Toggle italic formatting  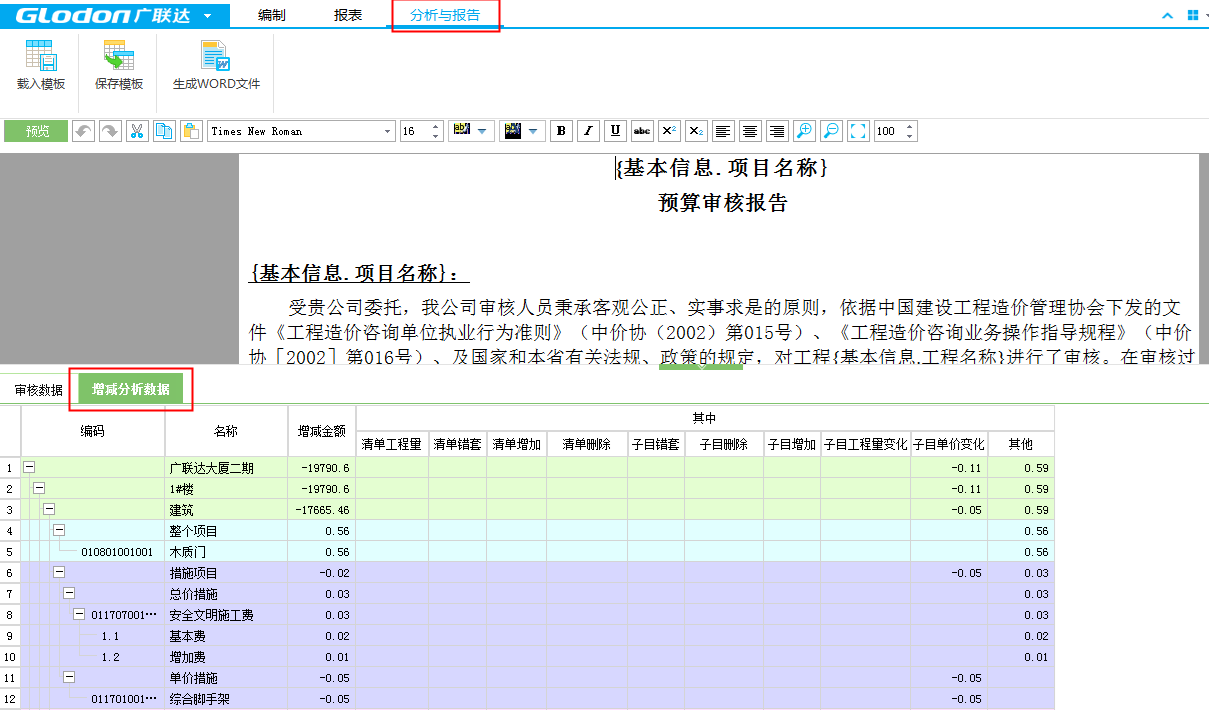[x=588, y=131]
